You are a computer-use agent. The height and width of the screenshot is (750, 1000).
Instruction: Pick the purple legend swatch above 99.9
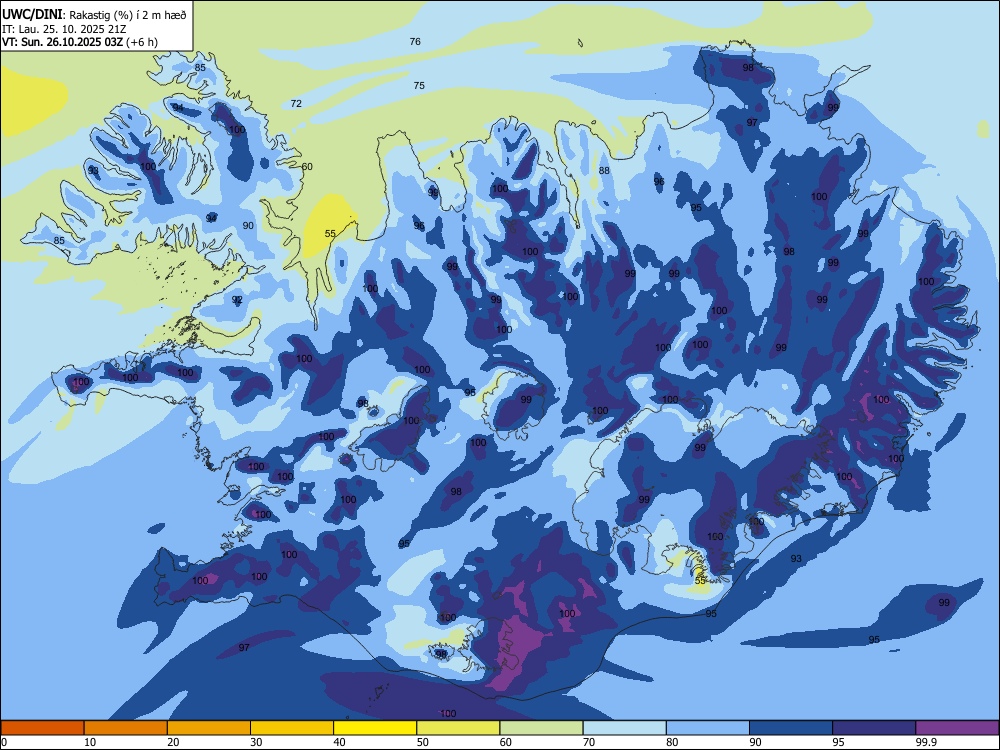click(957, 728)
